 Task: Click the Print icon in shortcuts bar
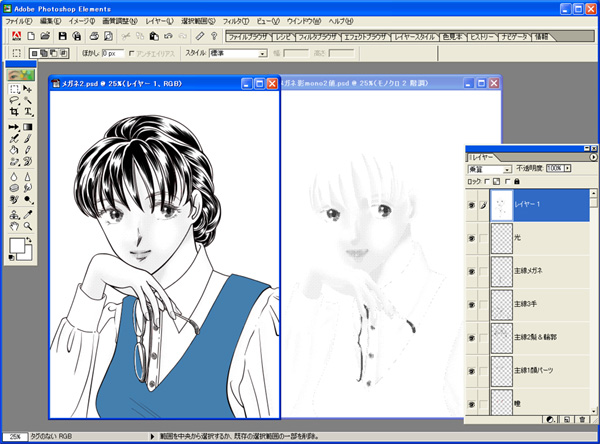click(94, 36)
